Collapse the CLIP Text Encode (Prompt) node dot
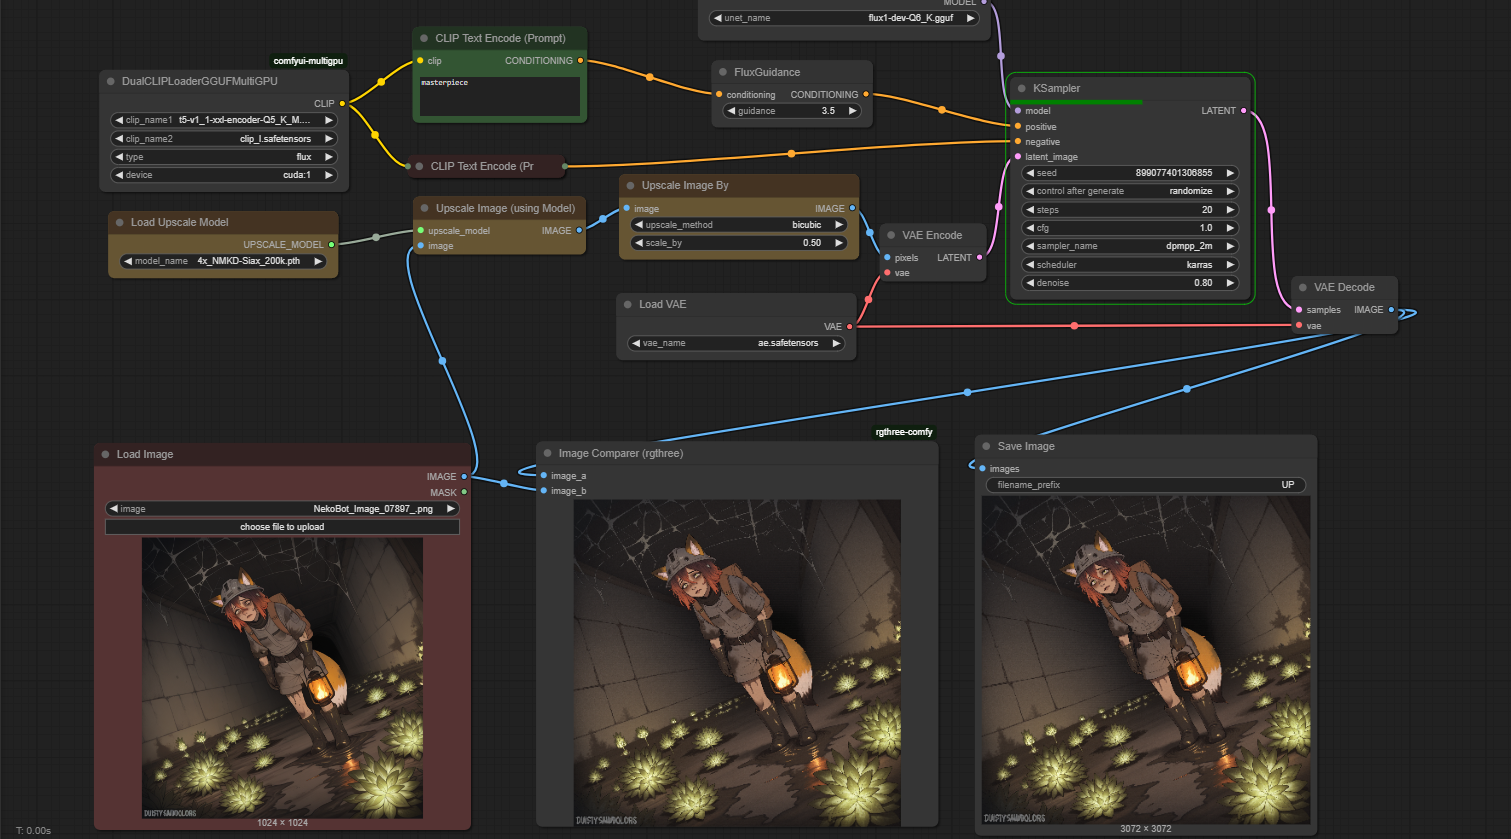Image resolution: width=1511 pixels, height=839 pixels. pyautogui.click(x=424, y=38)
